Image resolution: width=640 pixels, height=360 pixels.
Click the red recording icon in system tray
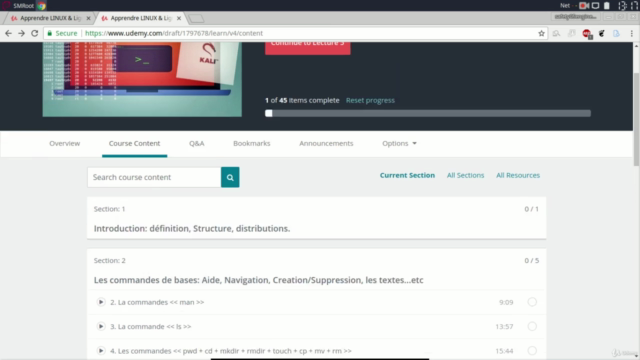coord(584,6)
